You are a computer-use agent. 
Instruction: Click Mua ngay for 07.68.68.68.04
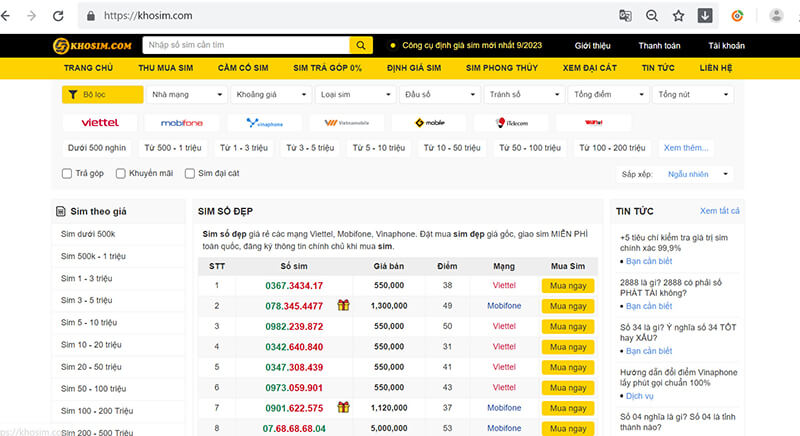point(568,428)
